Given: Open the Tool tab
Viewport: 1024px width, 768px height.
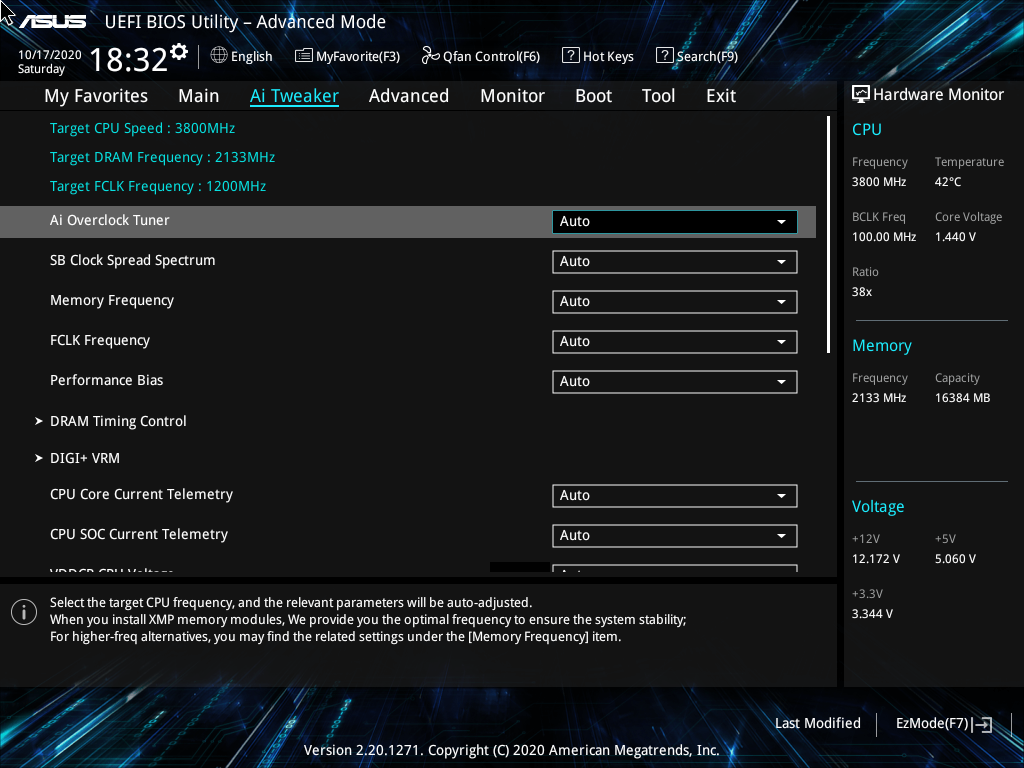Looking at the screenshot, I should 658,96.
